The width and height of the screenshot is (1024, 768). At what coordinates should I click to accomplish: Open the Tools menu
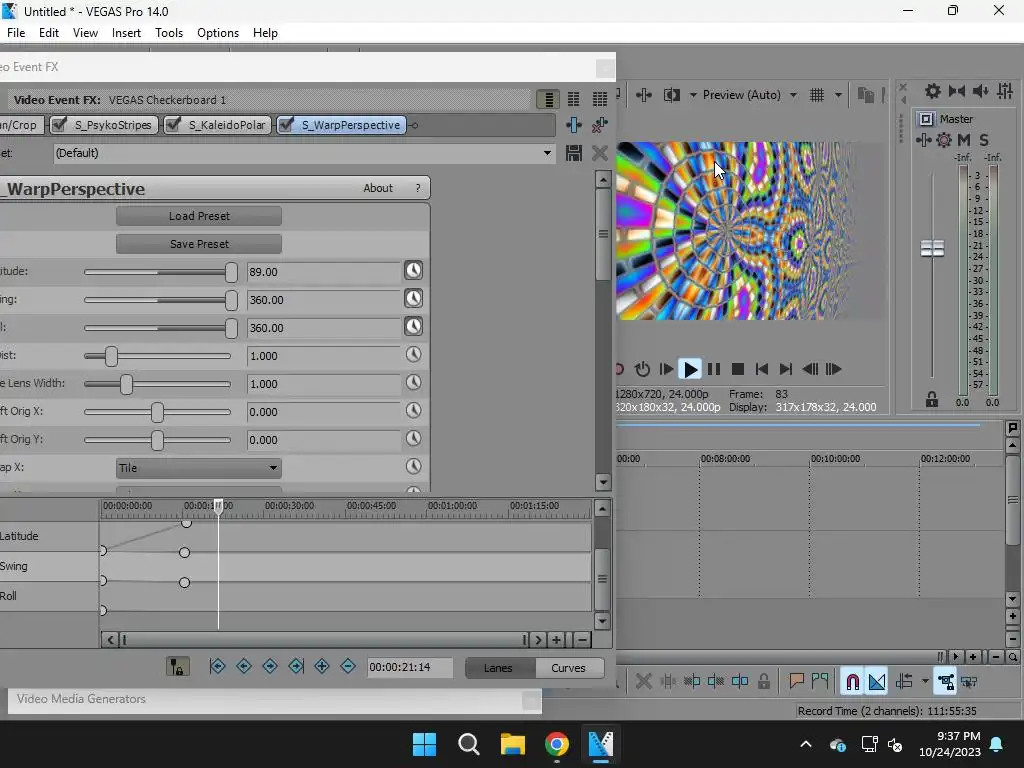coord(168,33)
